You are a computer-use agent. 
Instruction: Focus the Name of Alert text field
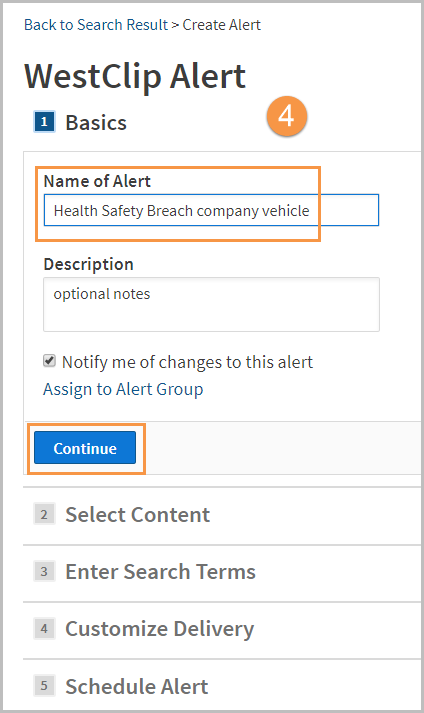click(211, 210)
